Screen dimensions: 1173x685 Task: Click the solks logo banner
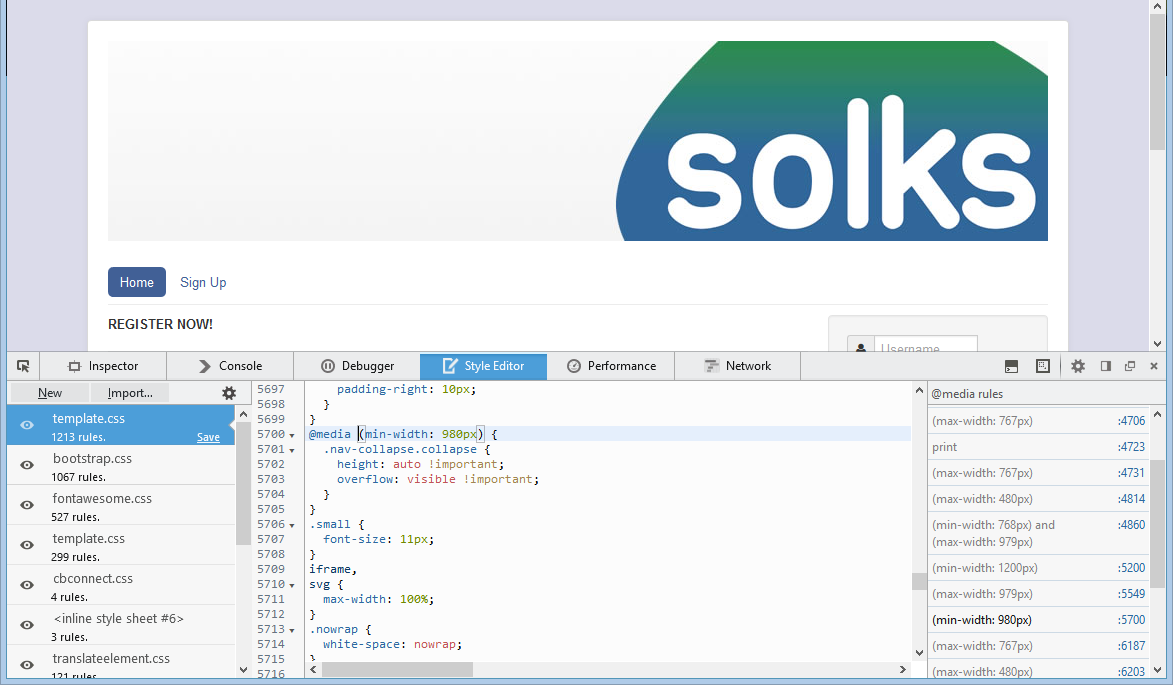[578, 141]
